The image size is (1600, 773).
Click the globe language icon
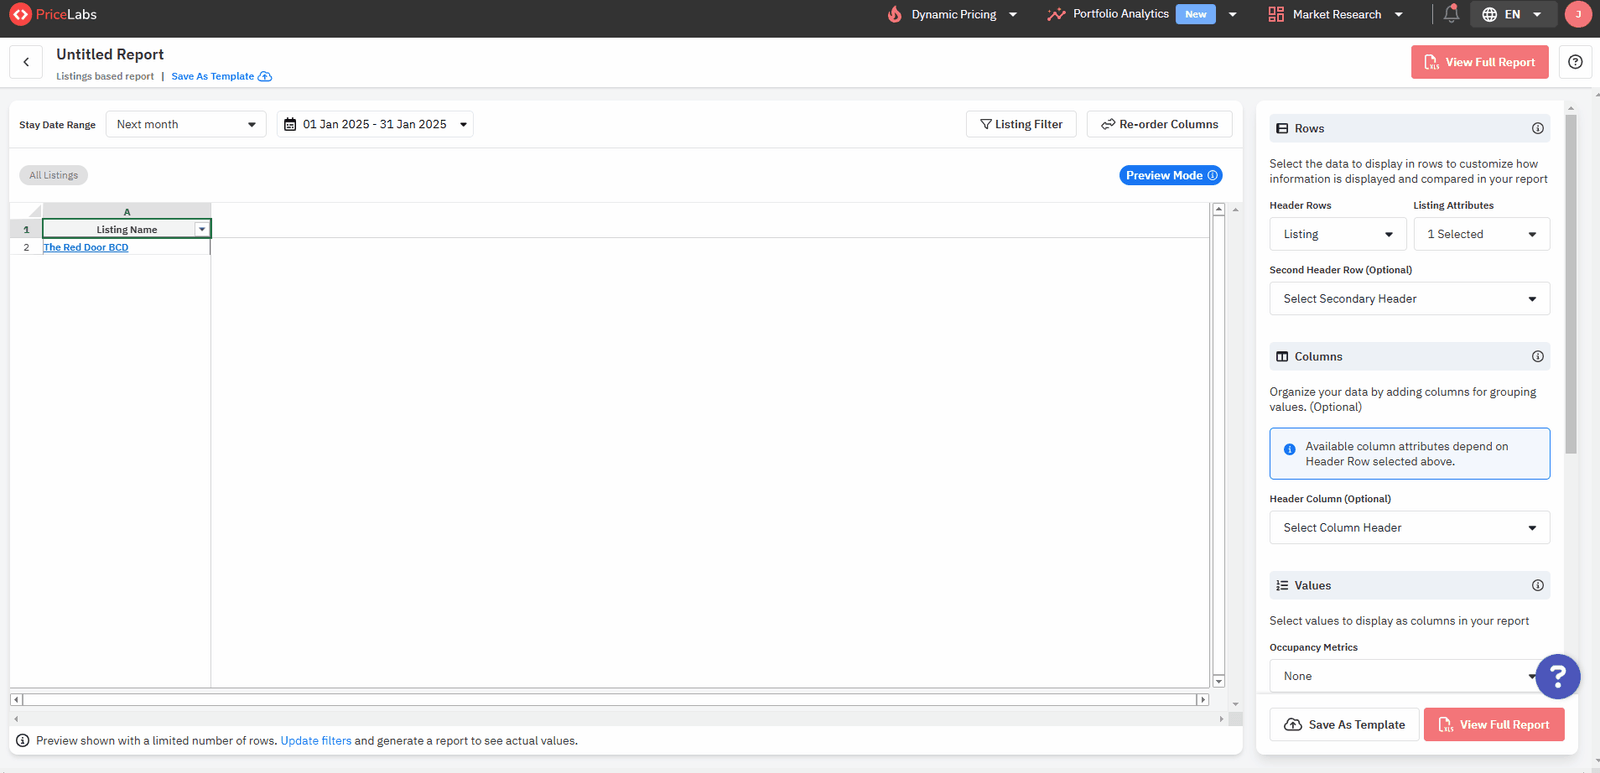click(x=1490, y=14)
